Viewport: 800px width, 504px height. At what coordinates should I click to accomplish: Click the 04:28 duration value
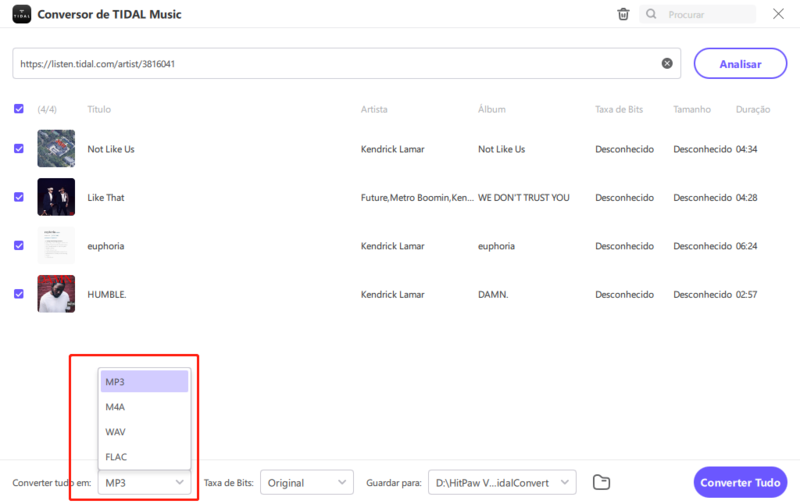(x=746, y=197)
